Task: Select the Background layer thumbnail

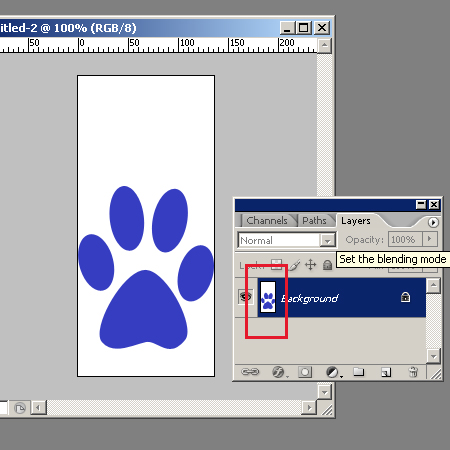Action: [x=268, y=297]
